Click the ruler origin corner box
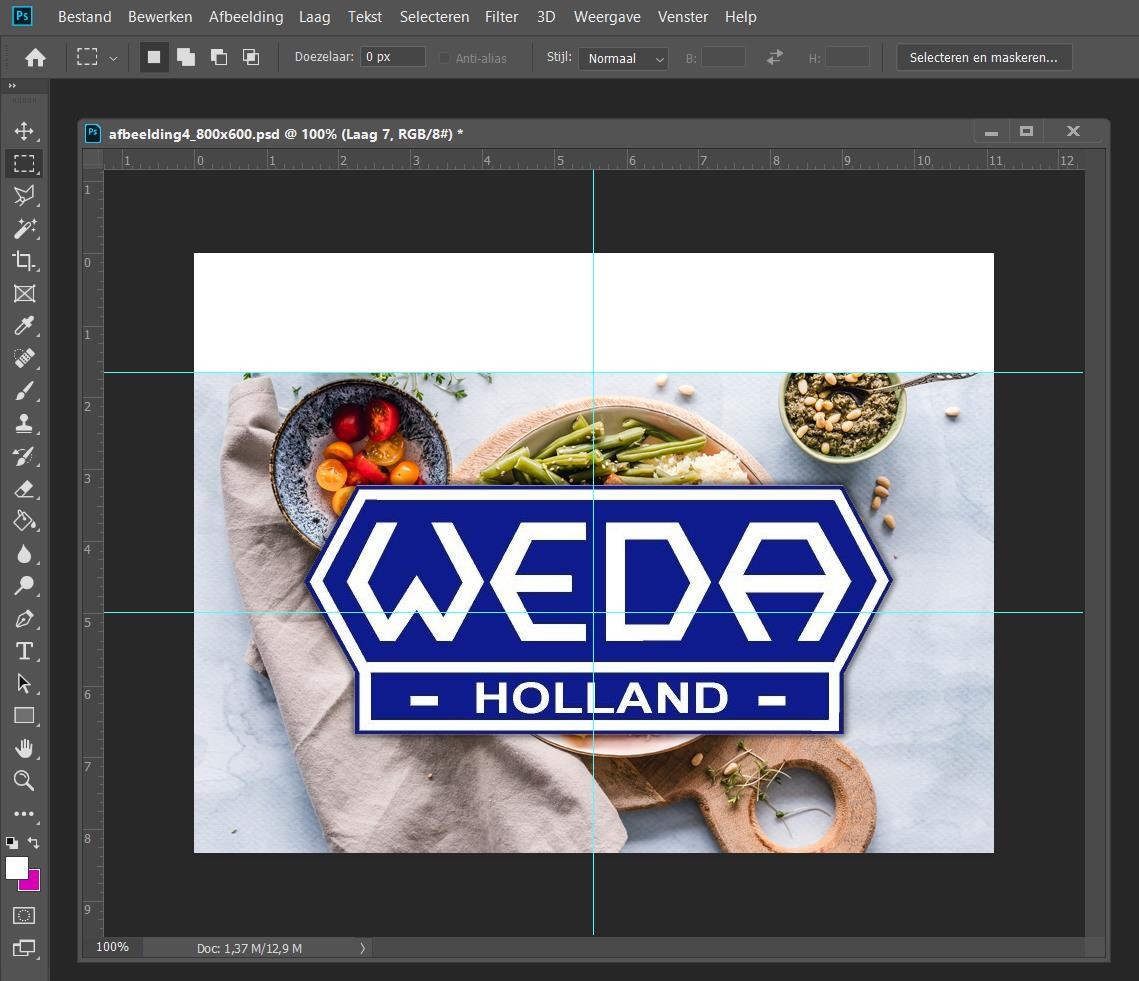The height and width of the screenshot is (981, 1139). 93,159
